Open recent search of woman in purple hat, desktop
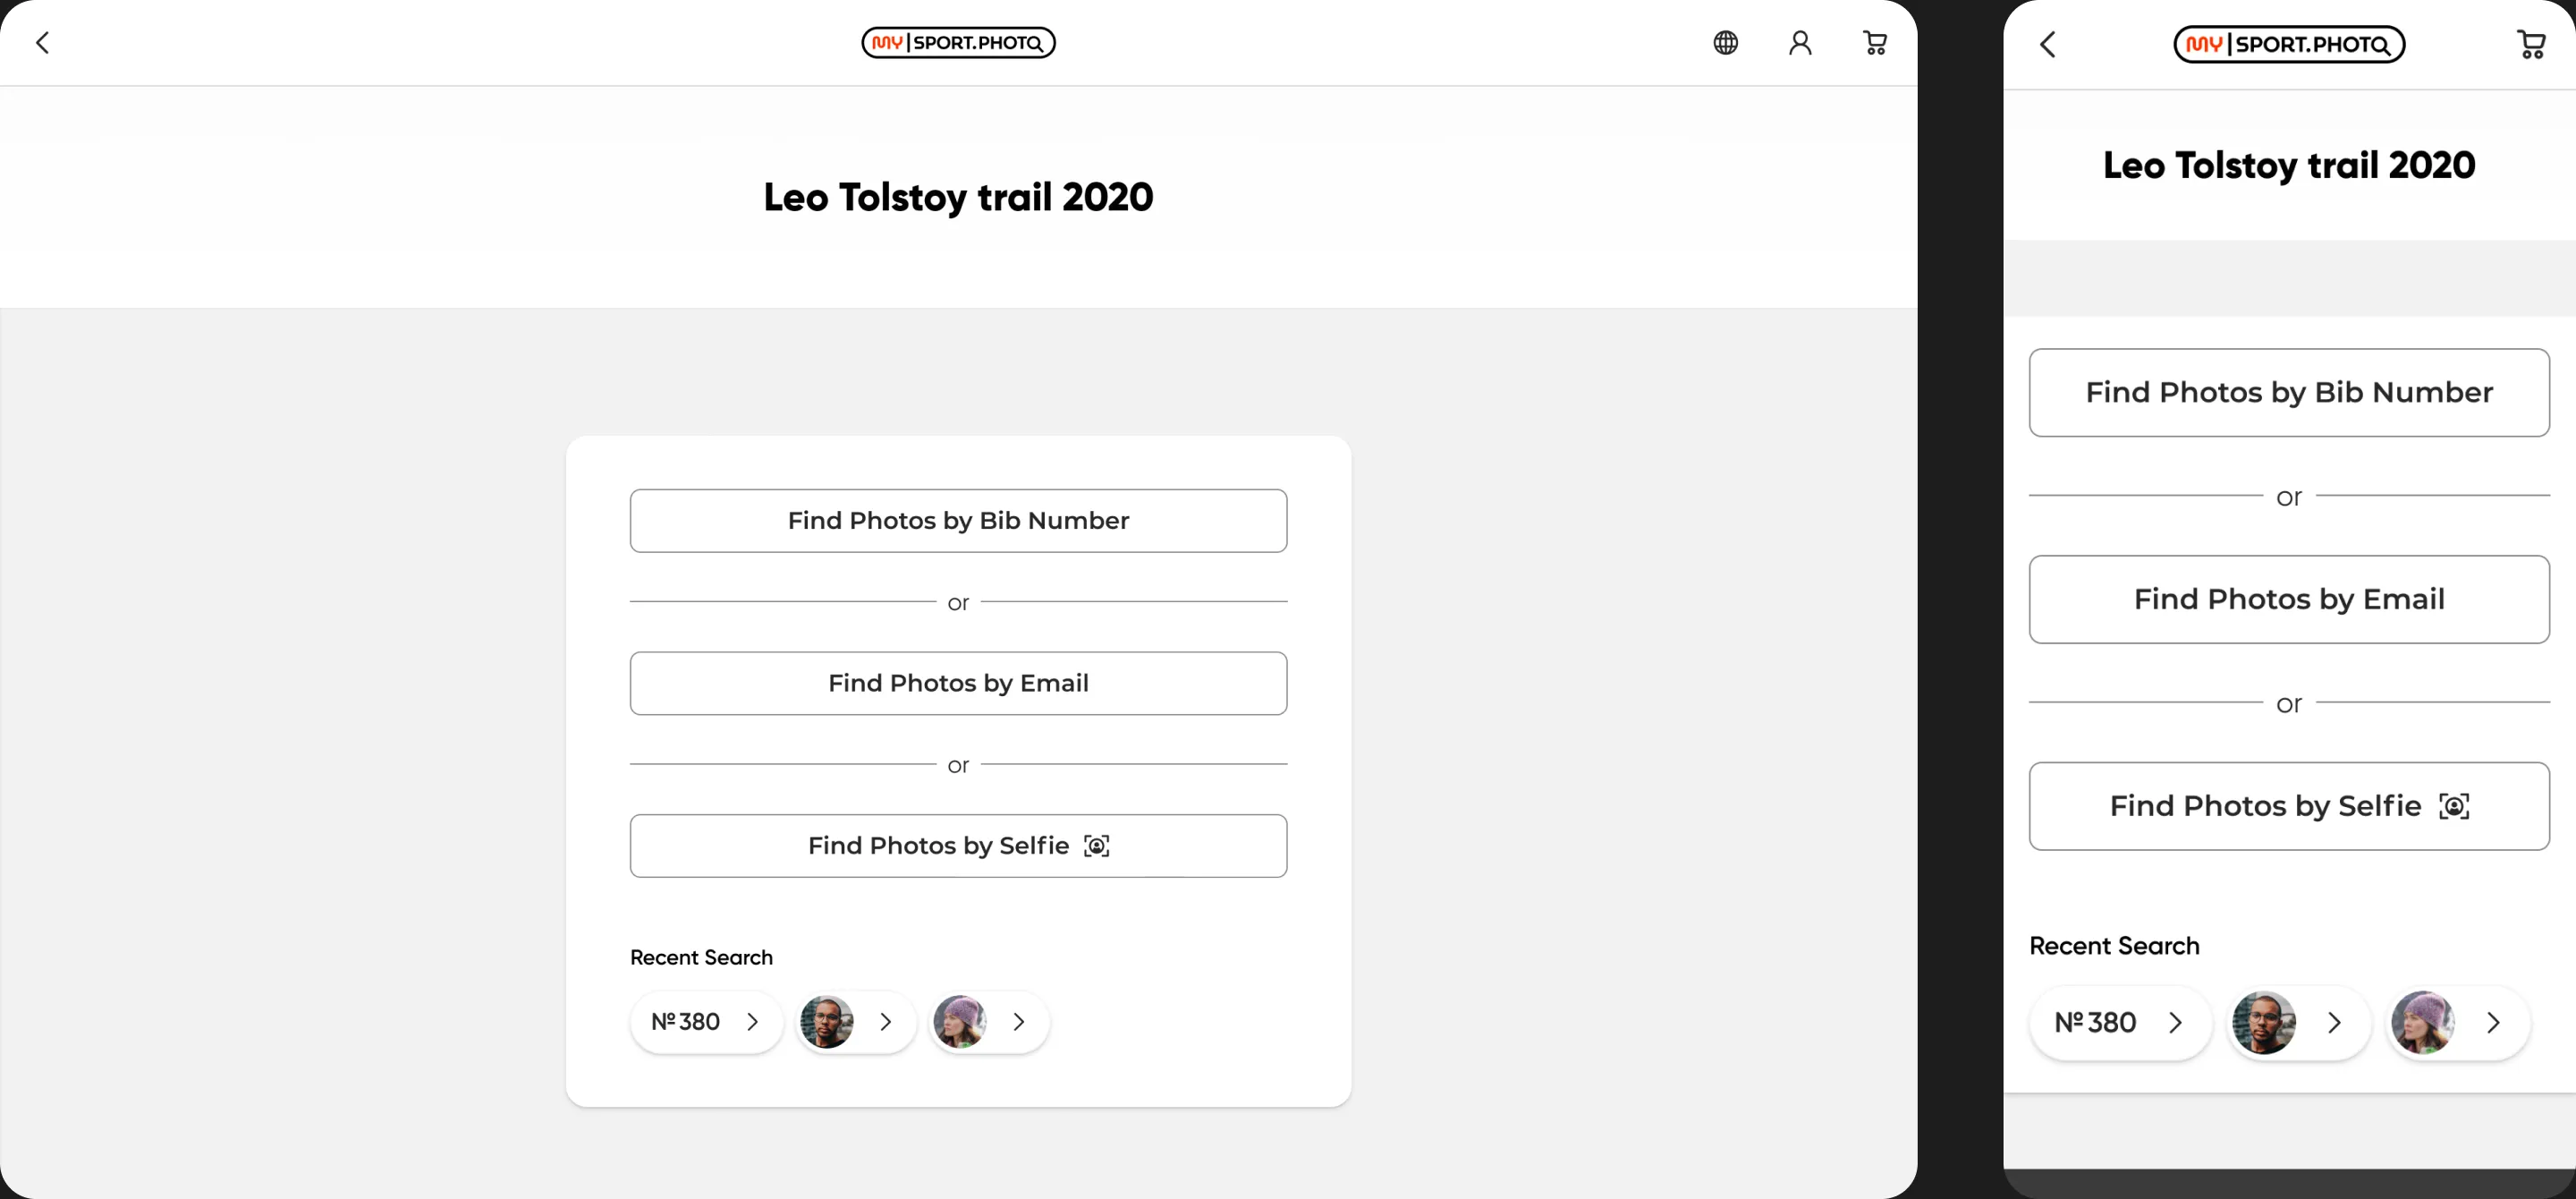 989,1022
